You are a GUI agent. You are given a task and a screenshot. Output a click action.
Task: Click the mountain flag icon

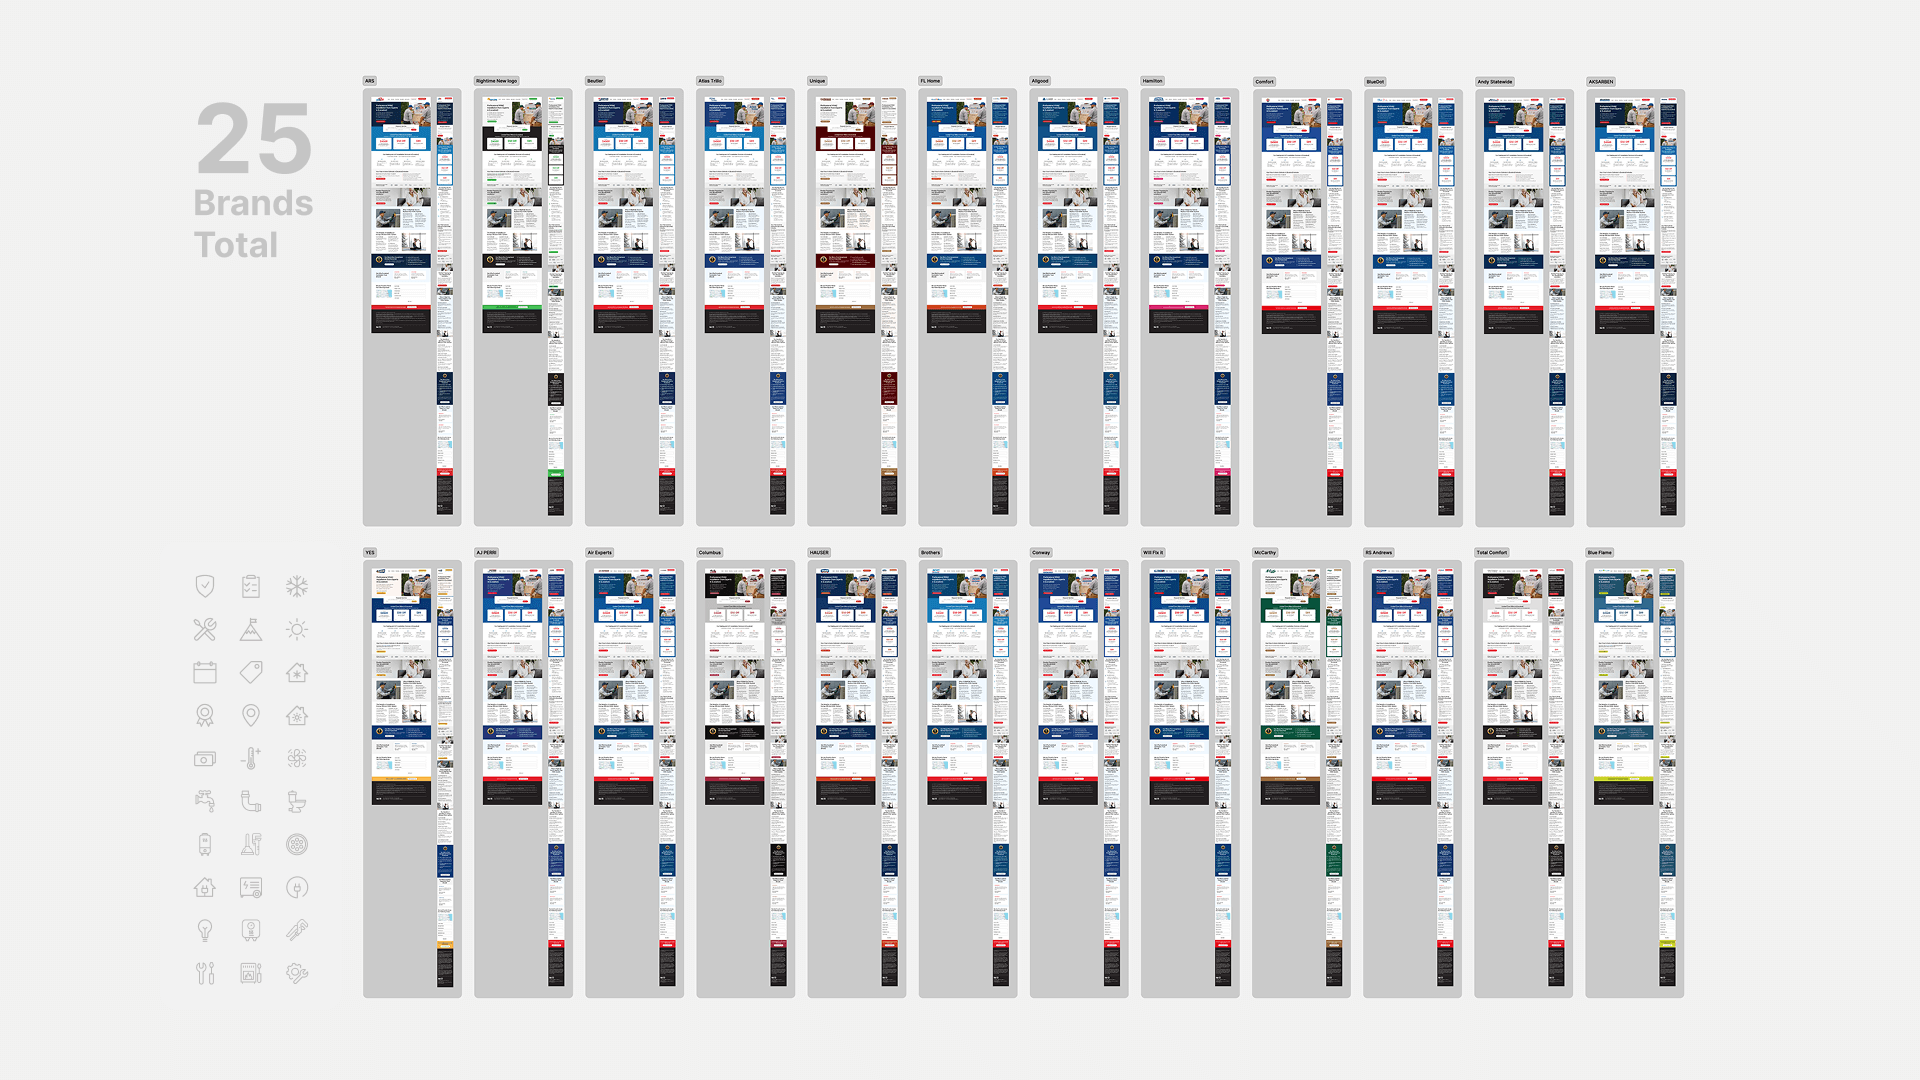click(251, 630)
